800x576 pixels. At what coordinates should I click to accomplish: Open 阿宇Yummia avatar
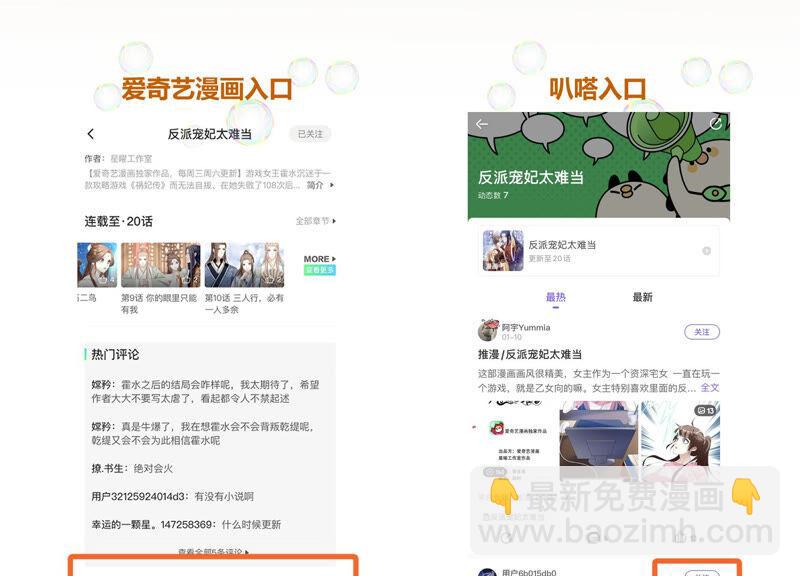tap(488, 331)
